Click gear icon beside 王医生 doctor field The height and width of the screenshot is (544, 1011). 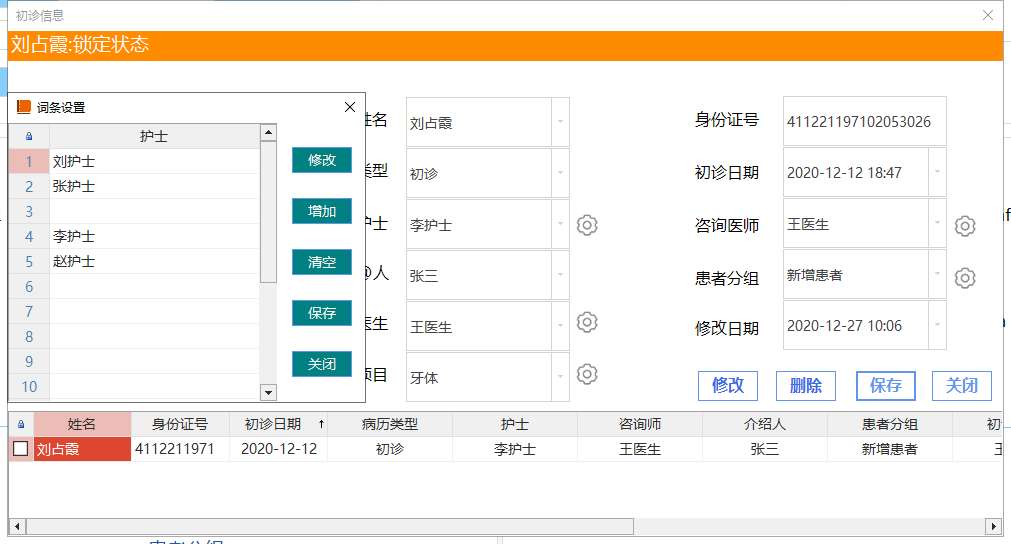click(x=588, y=322)
